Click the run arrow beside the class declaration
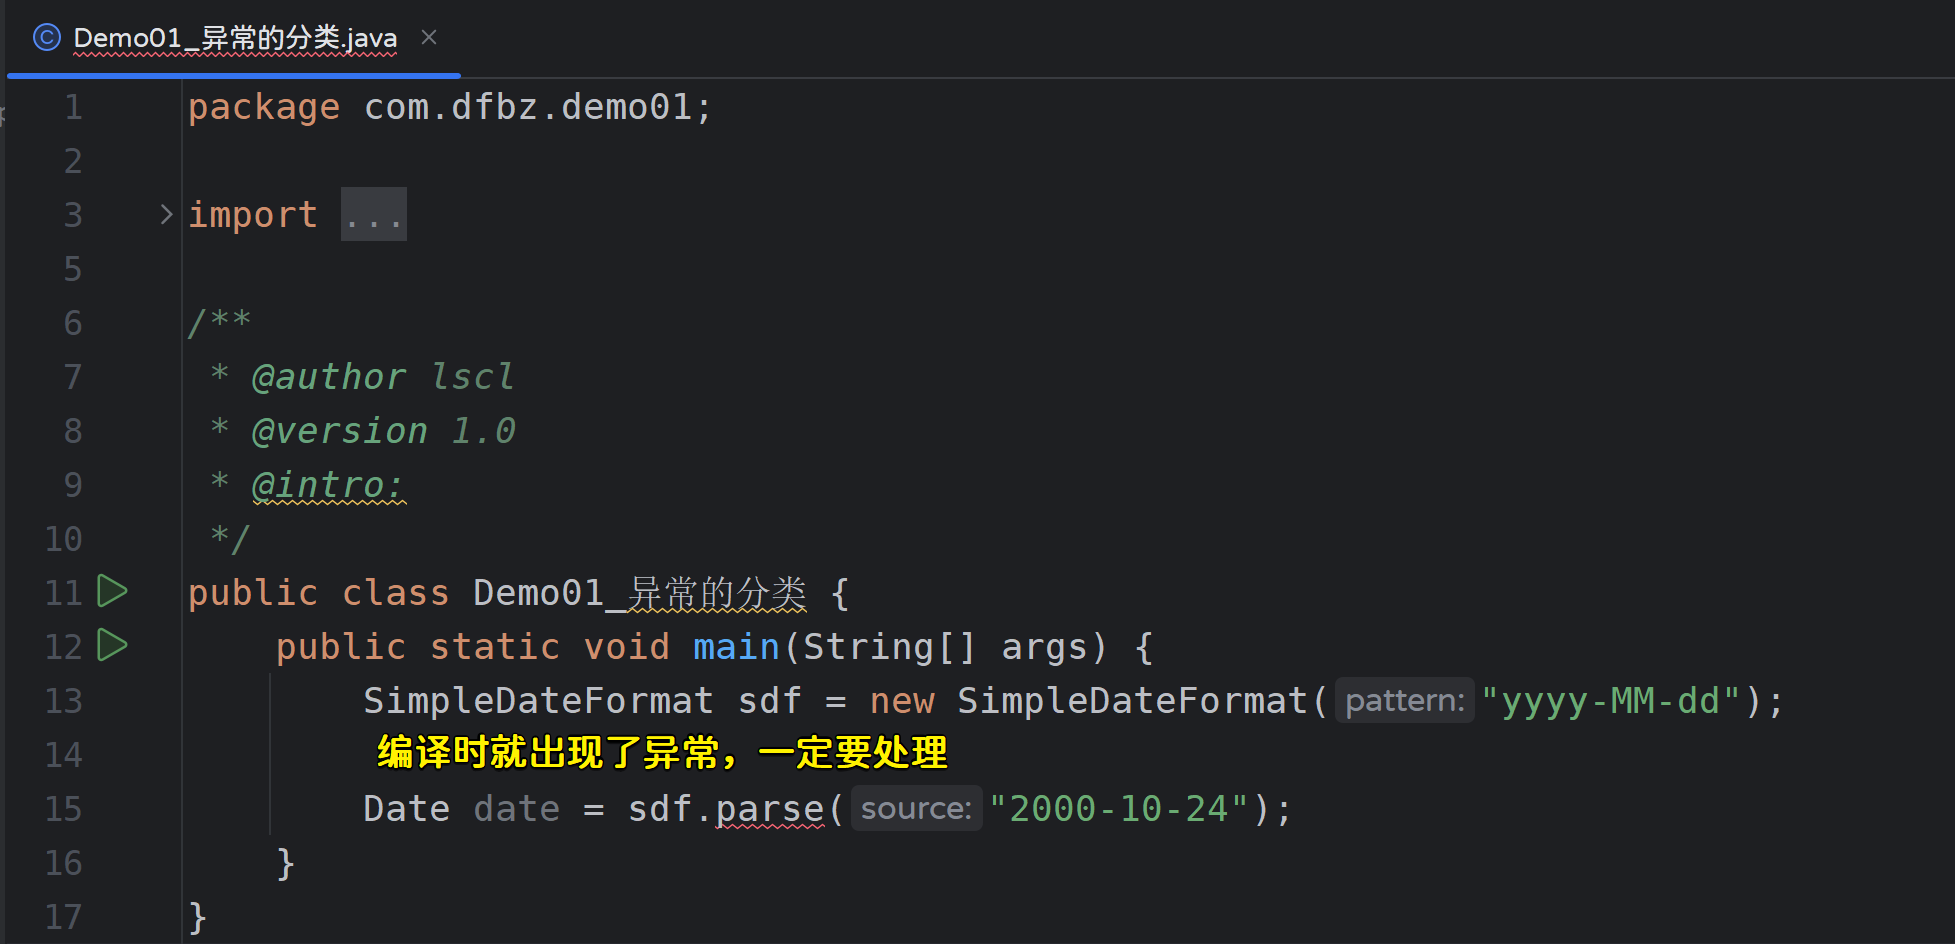1955x944 pixels. pos(112,592)
